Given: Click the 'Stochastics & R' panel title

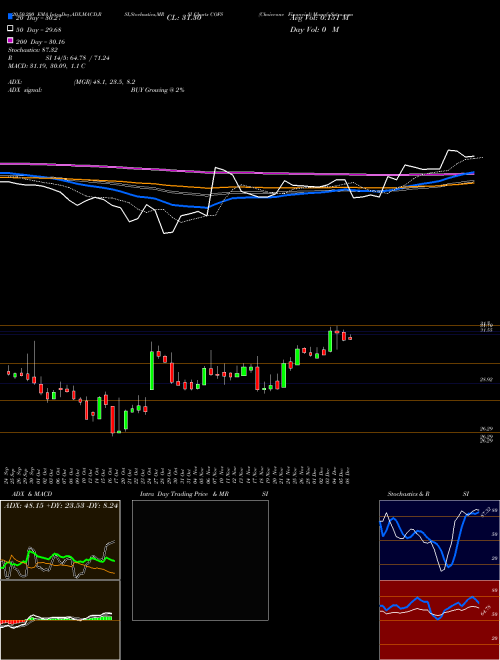Looking at the screenshot, I should click(408, 494).
